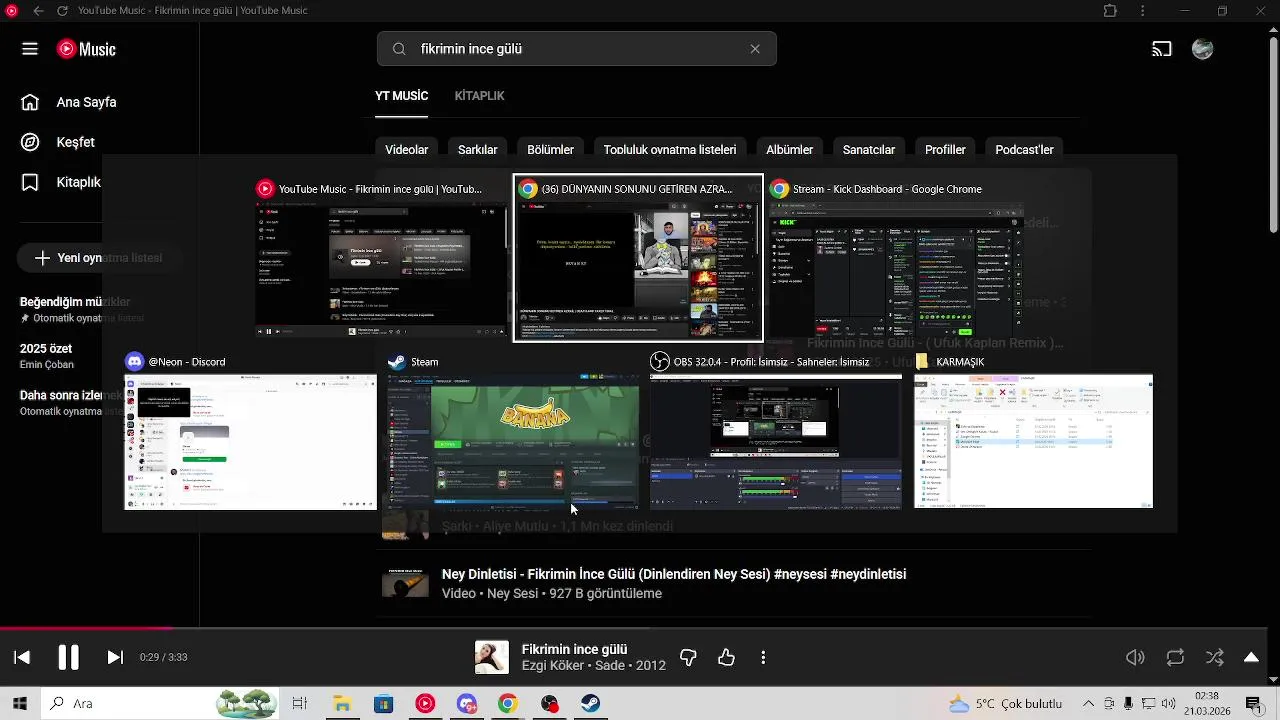Switch to the KARMAŞIK folder window
Screen dimensions: 1280x720
click(1033, 442)
